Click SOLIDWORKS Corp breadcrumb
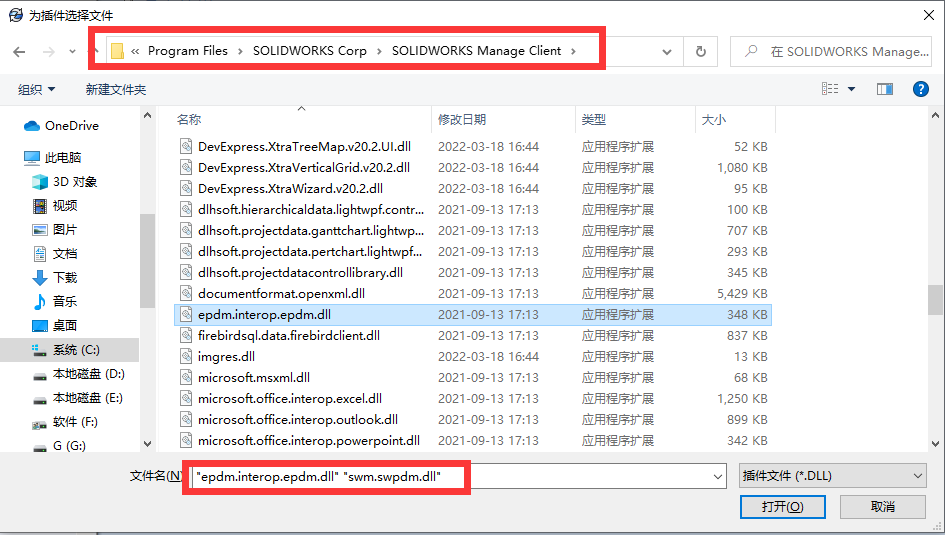This screenshot has width=945, height=535. click(310, 51)
